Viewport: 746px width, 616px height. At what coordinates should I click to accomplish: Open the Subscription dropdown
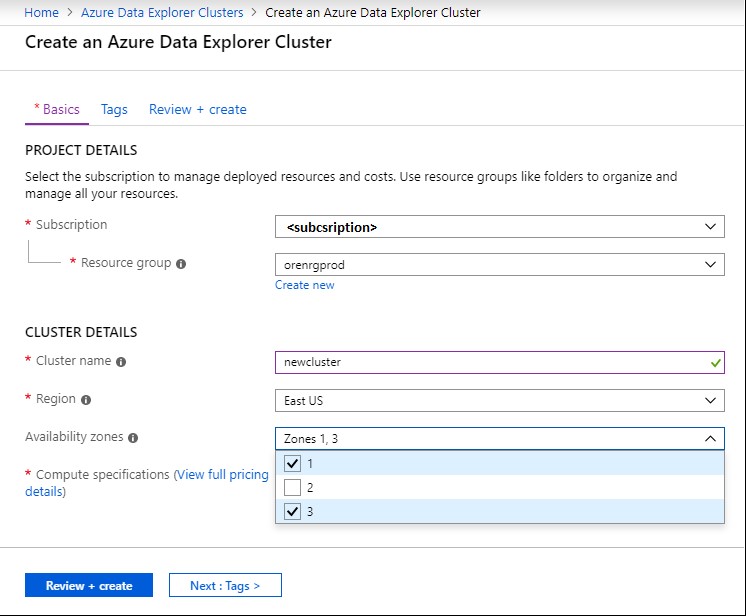[500, 227]
